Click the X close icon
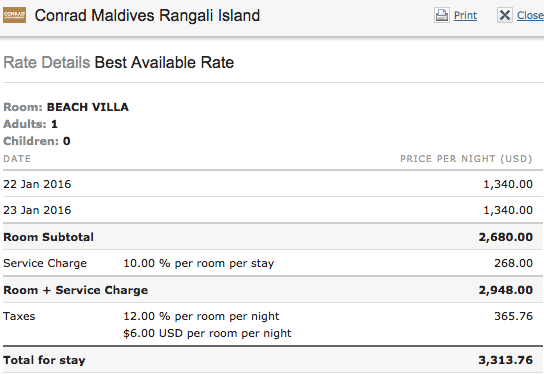The width and height of the screenshot is (544, 374). click(x=504, y=15)
